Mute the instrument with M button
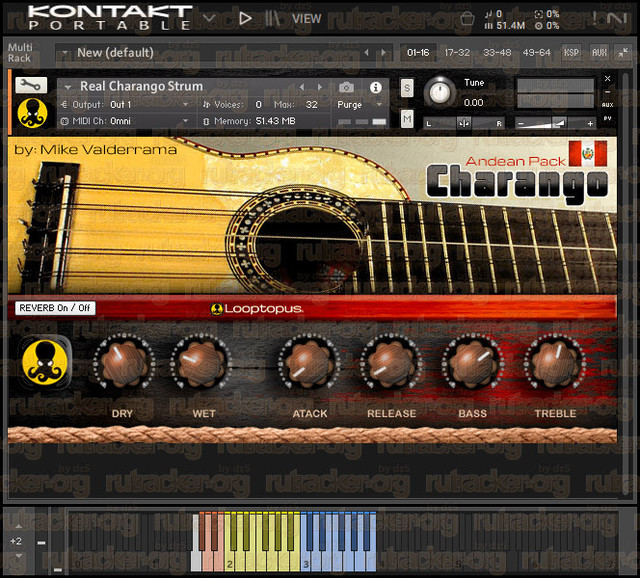The image size is (640, 578). (x=407, y=119)
